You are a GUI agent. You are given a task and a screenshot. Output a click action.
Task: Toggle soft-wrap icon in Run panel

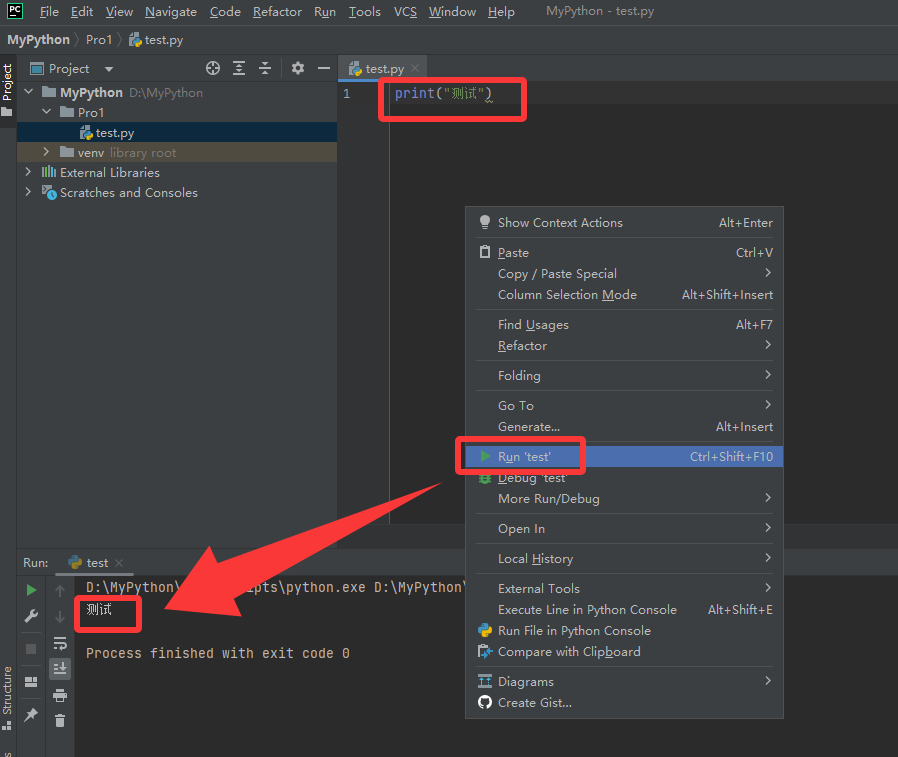pos(60,643)
